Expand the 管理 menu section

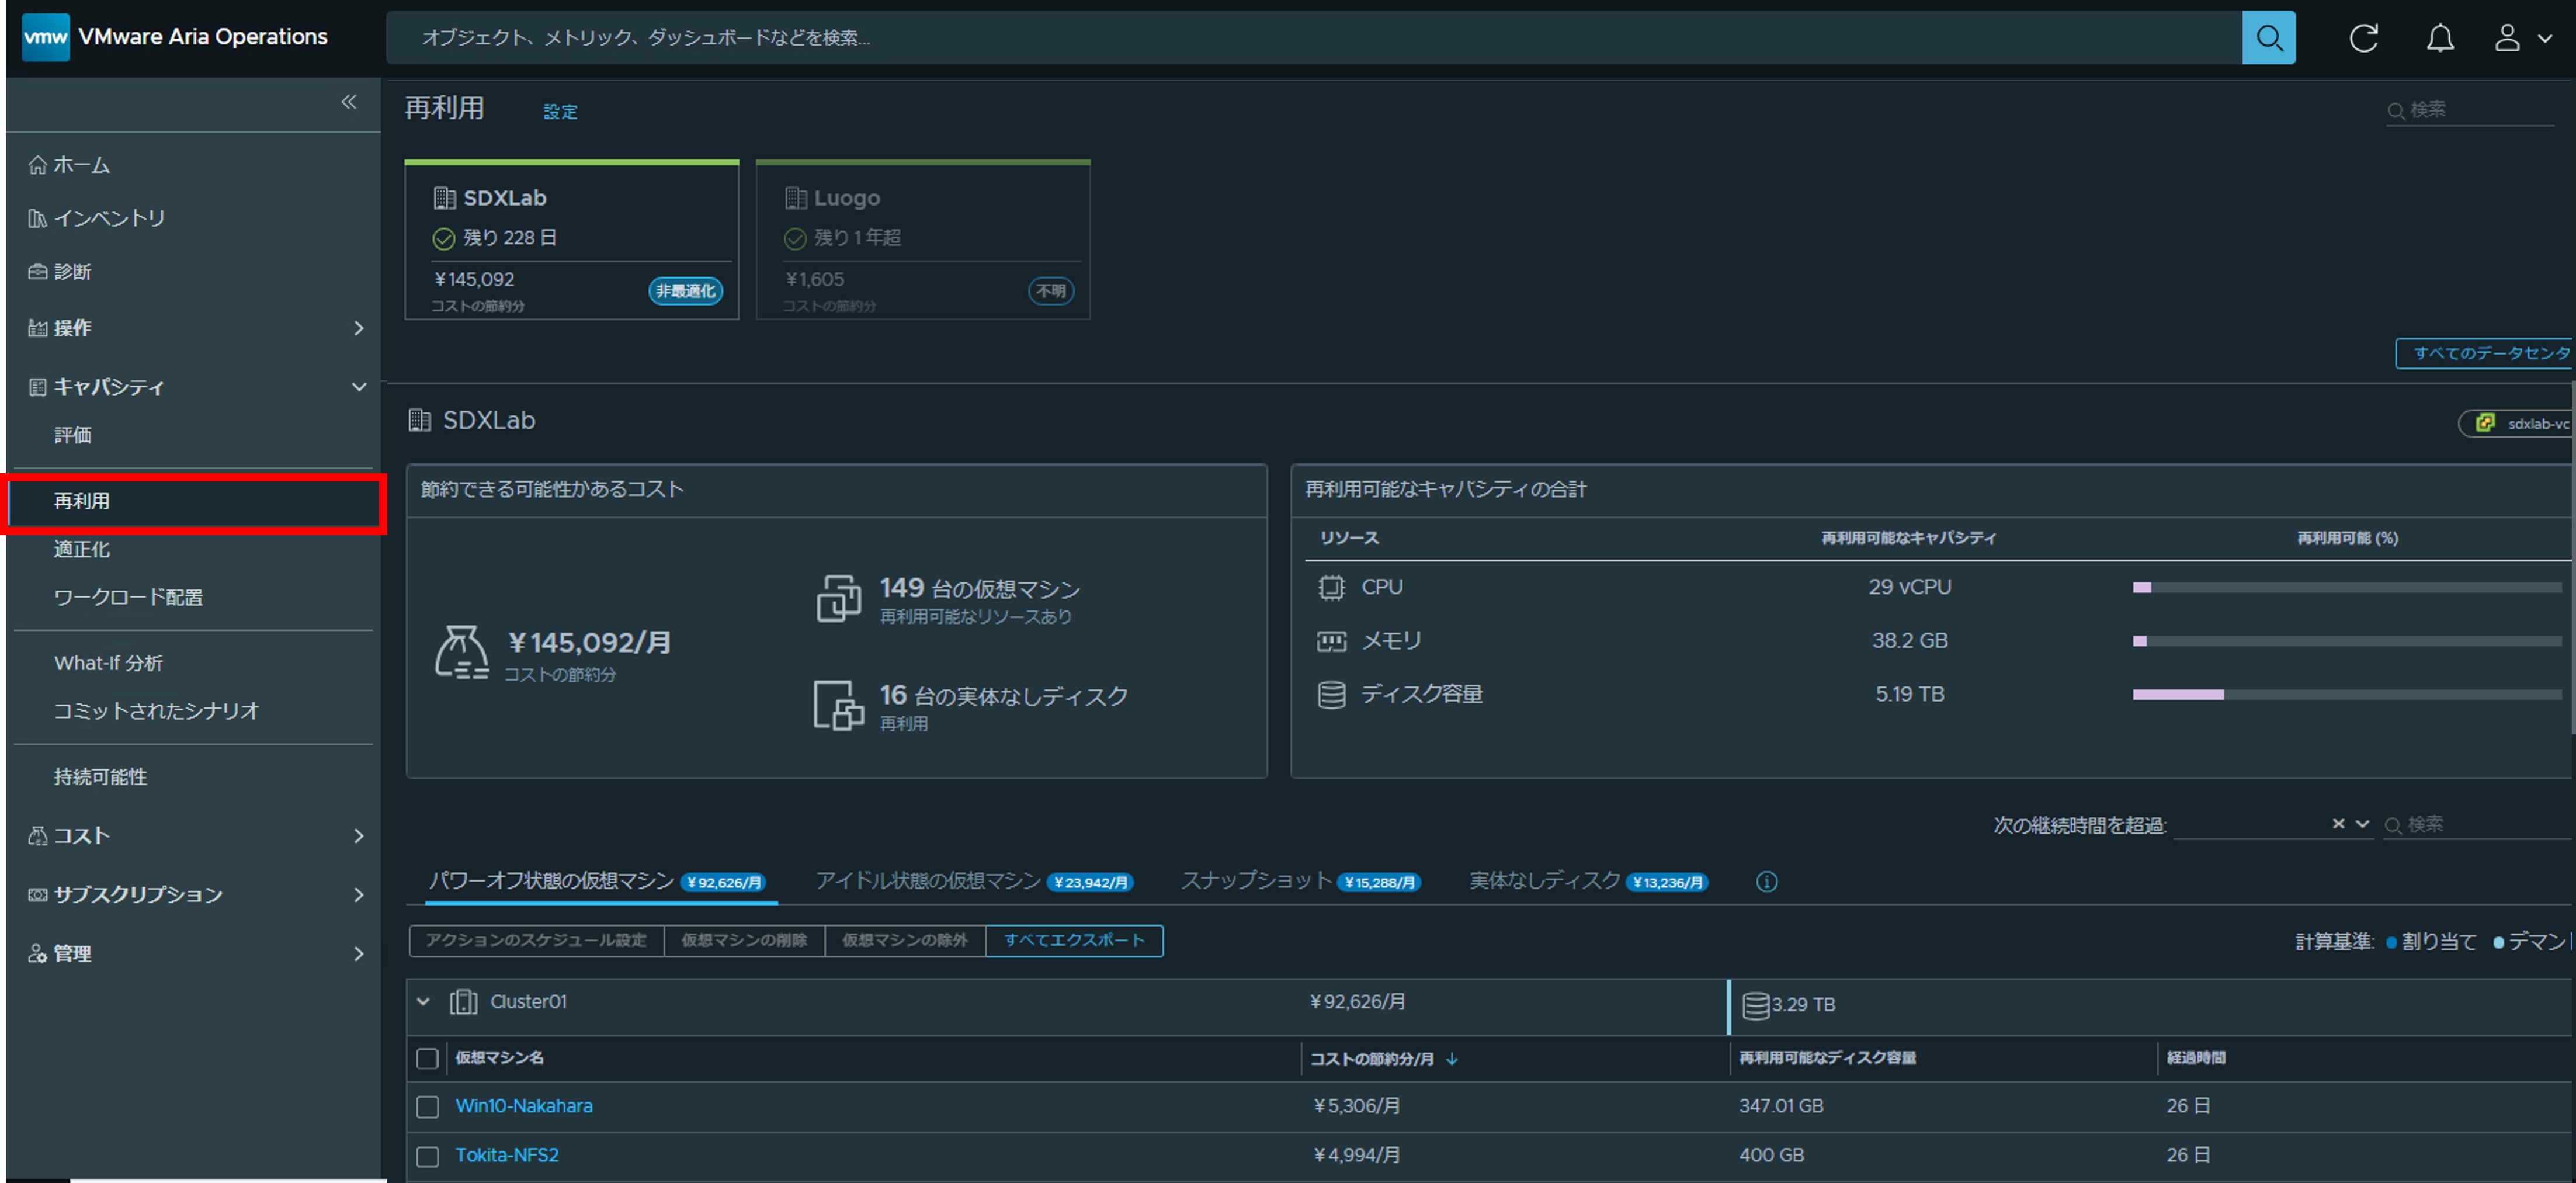[196, 954]
